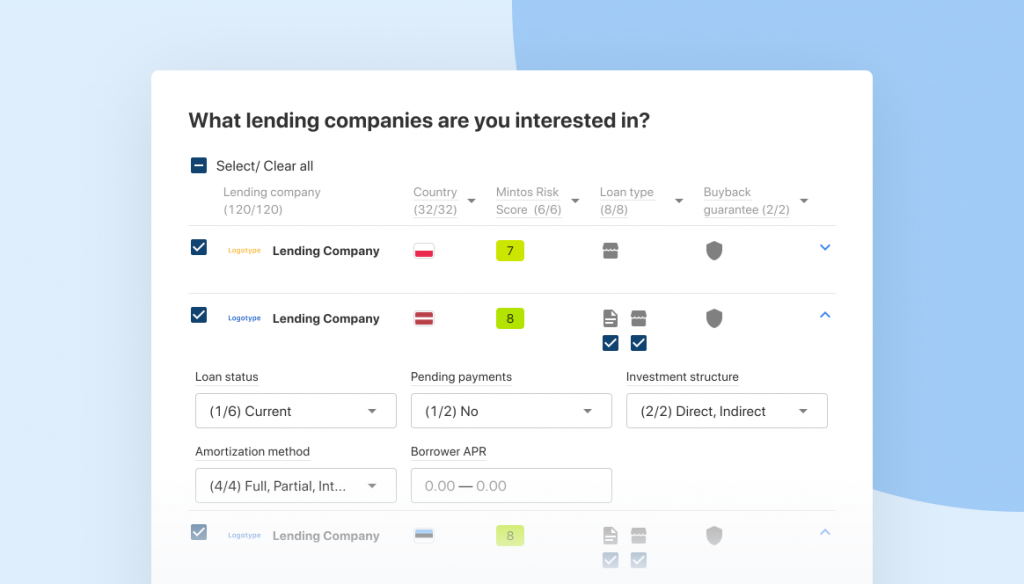
Task: Click the Latvia flag icon in second row
Action: click(x=424, y=319)
